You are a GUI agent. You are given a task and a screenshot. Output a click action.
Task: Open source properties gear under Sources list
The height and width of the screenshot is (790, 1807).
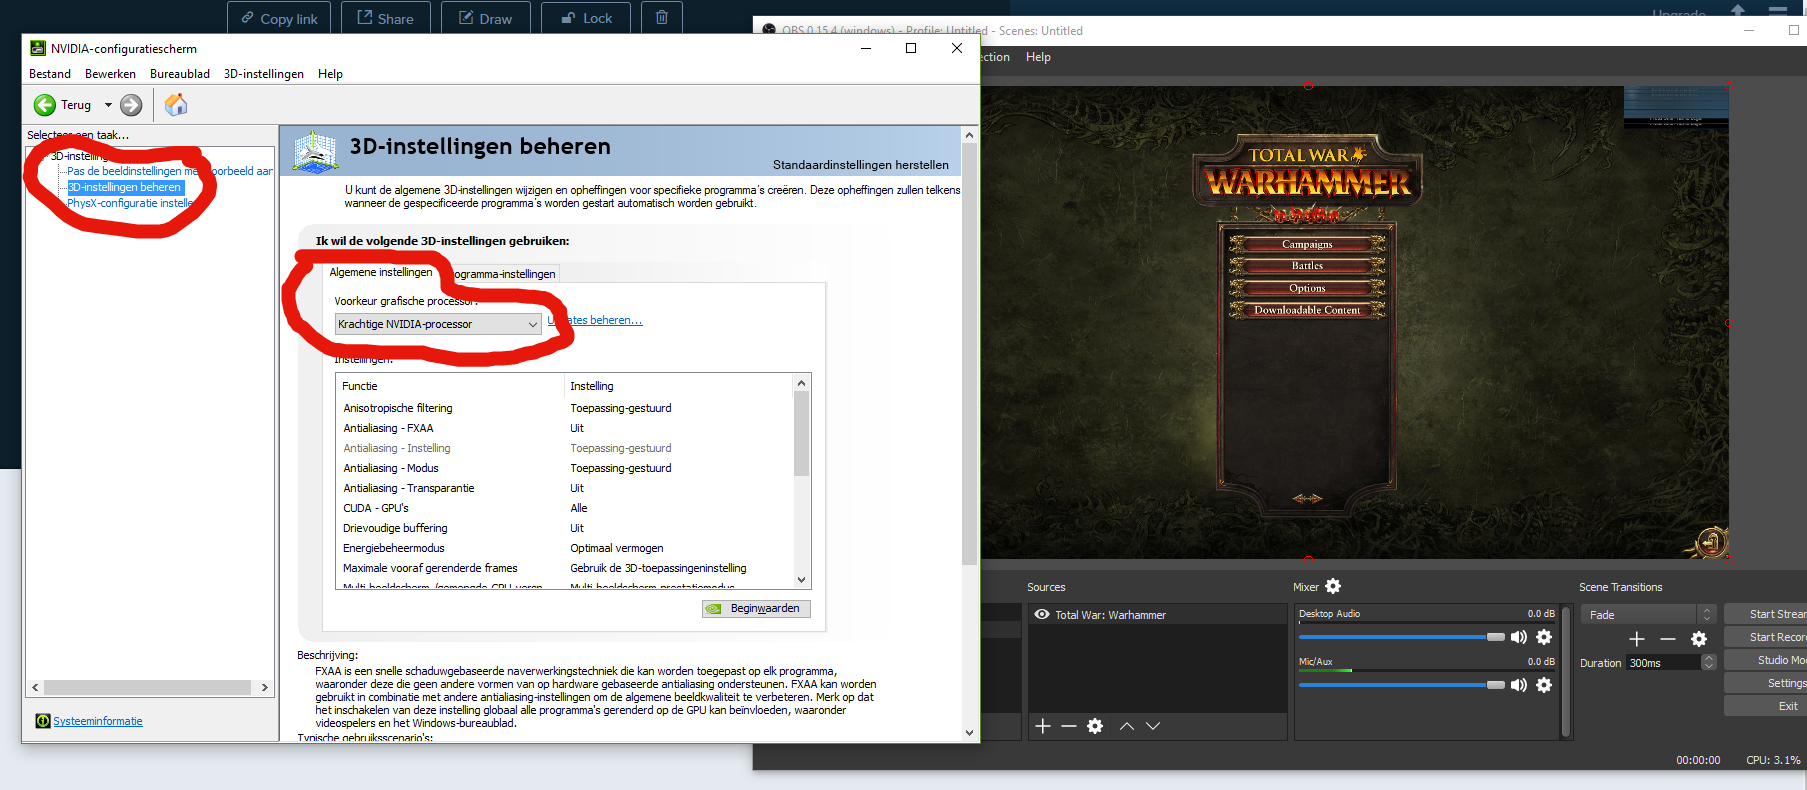tap(1095, 726)
